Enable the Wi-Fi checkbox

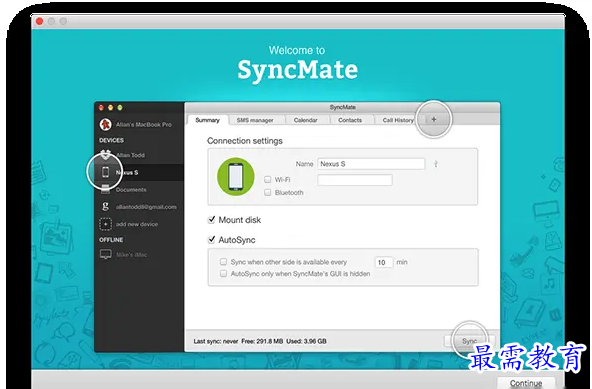coord(268,179)
